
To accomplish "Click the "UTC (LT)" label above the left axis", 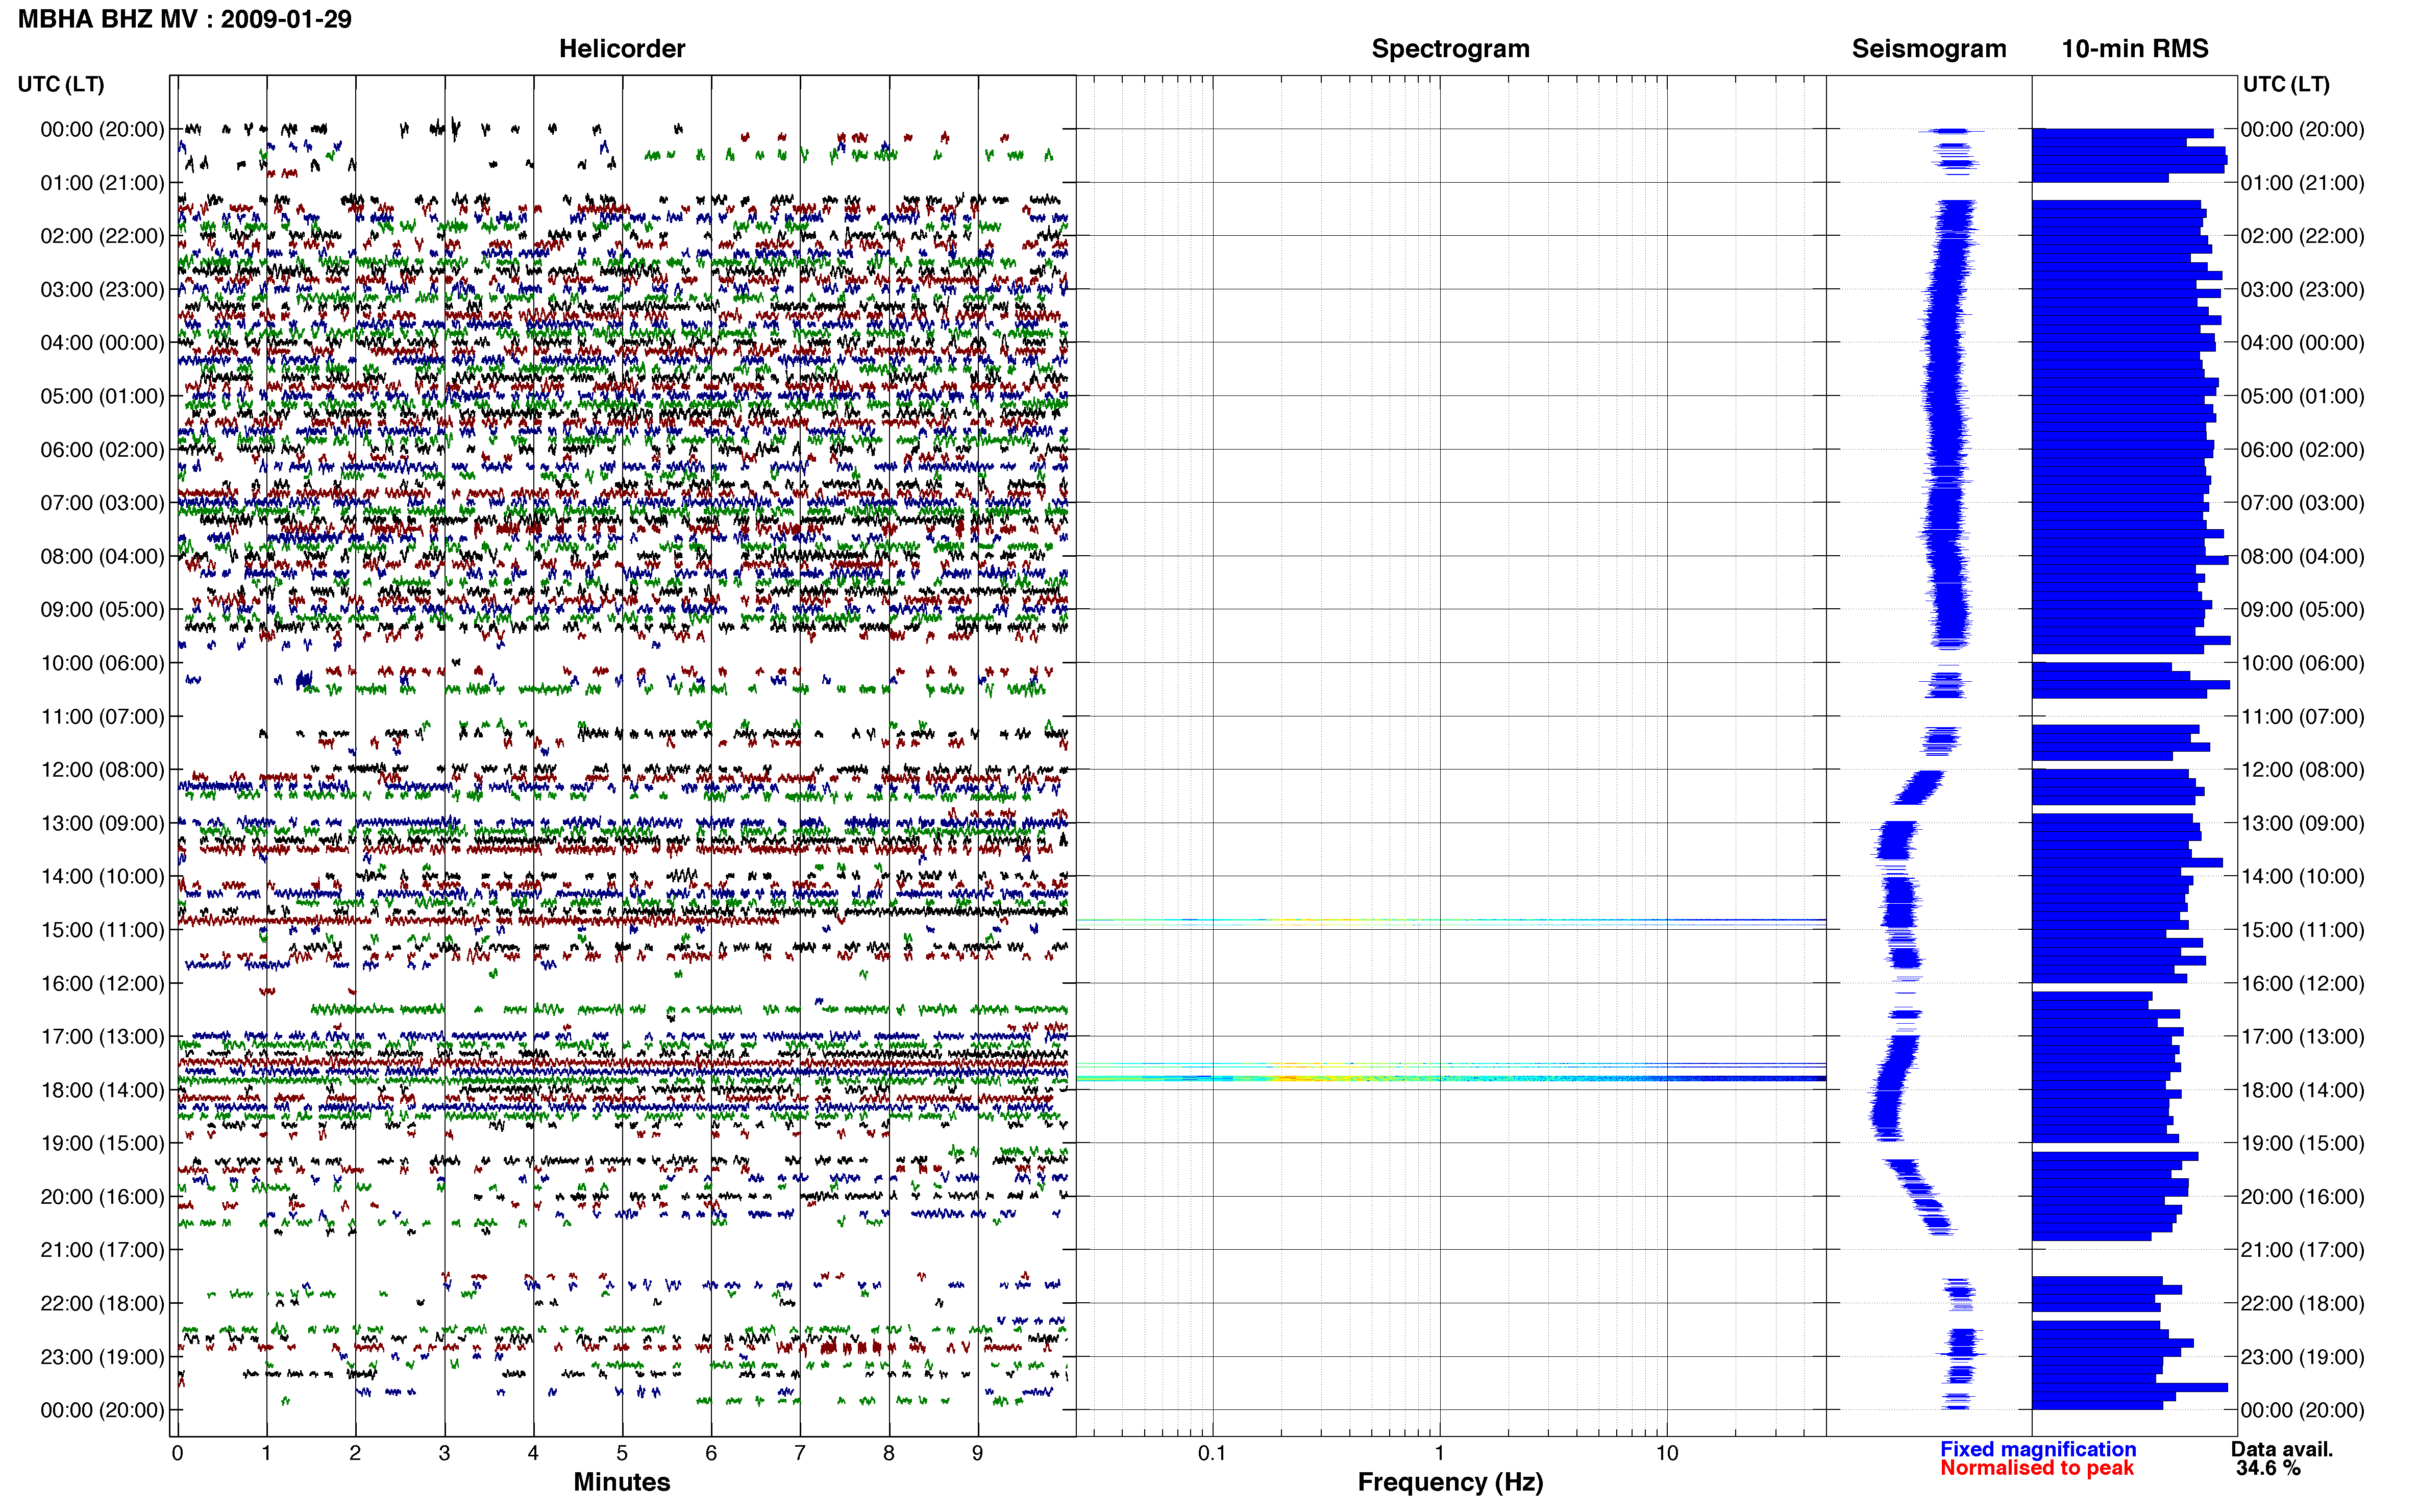I will click(x=61, y=84).
